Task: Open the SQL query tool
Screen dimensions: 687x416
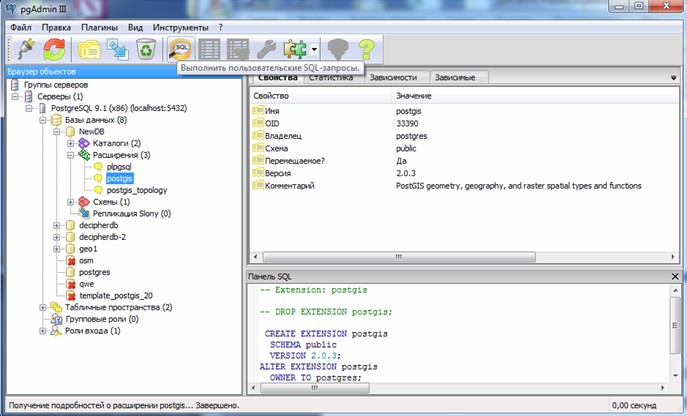Action: [x=181, y=49]
